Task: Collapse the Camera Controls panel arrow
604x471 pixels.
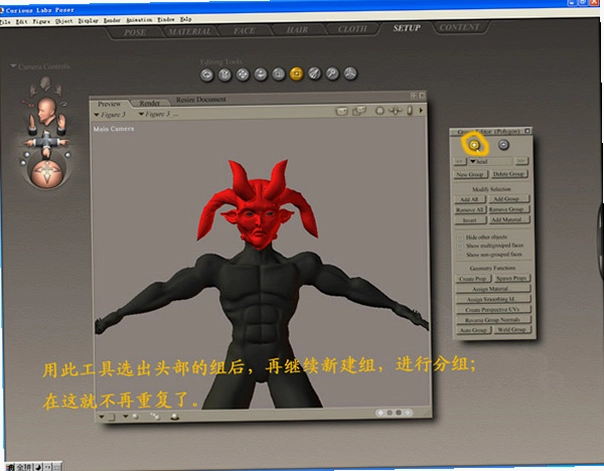Action: 13,66
